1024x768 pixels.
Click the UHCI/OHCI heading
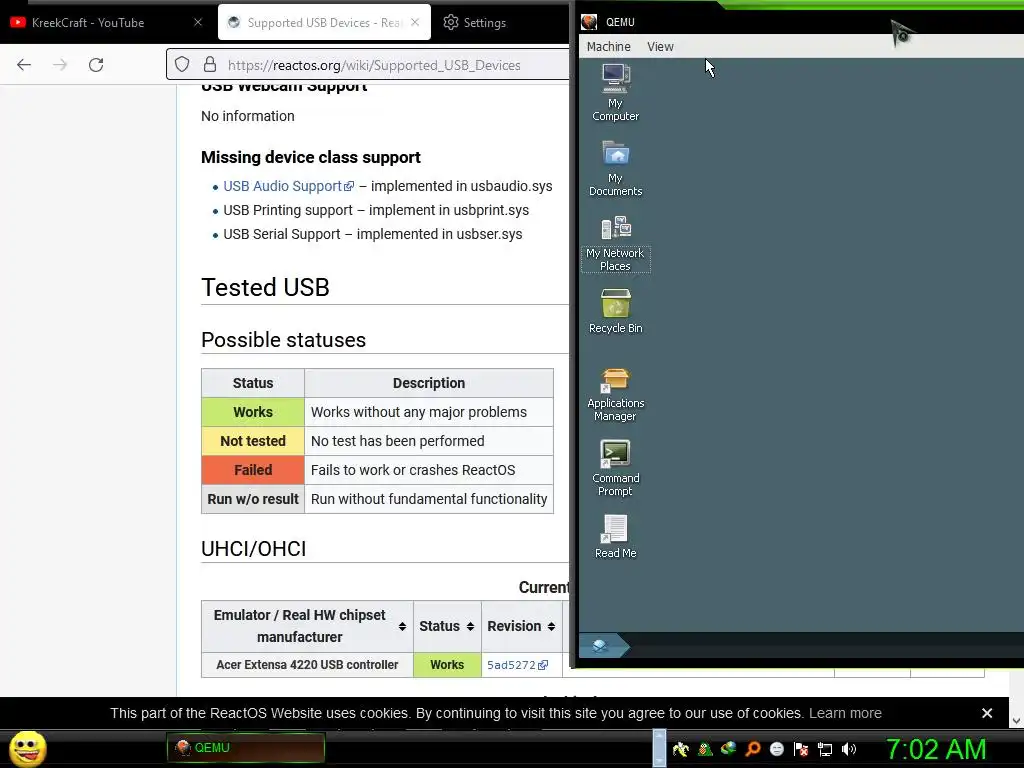point(253,549)
